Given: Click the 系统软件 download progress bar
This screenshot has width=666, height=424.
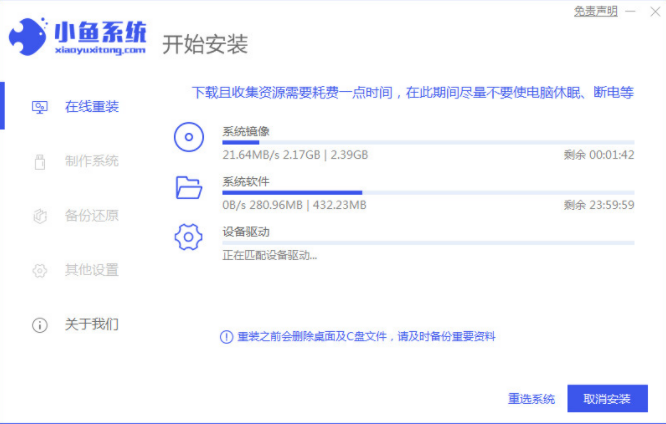Looking at the screenshot, I should (x=427, y=192).
